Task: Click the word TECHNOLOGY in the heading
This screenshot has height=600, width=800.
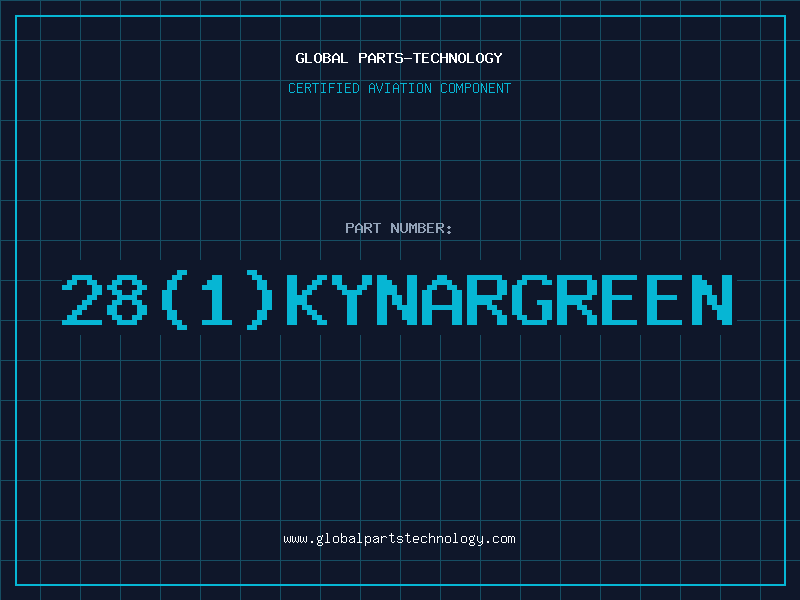Action: (458, 58)
